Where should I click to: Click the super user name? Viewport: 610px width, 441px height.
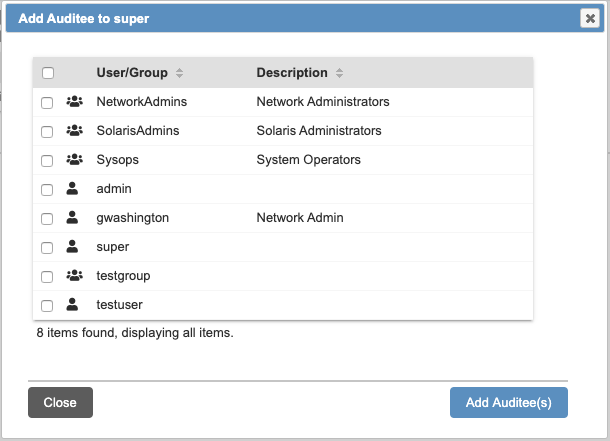tap(113, 247)
